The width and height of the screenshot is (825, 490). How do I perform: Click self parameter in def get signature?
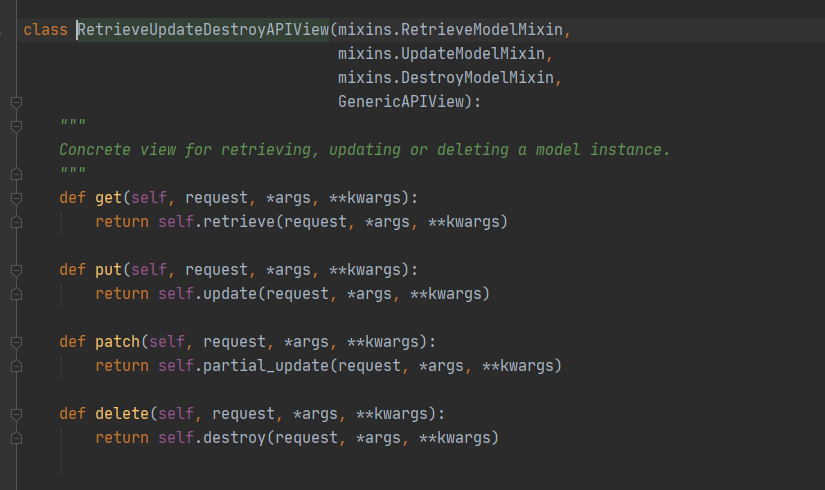(x=149, y=198)
